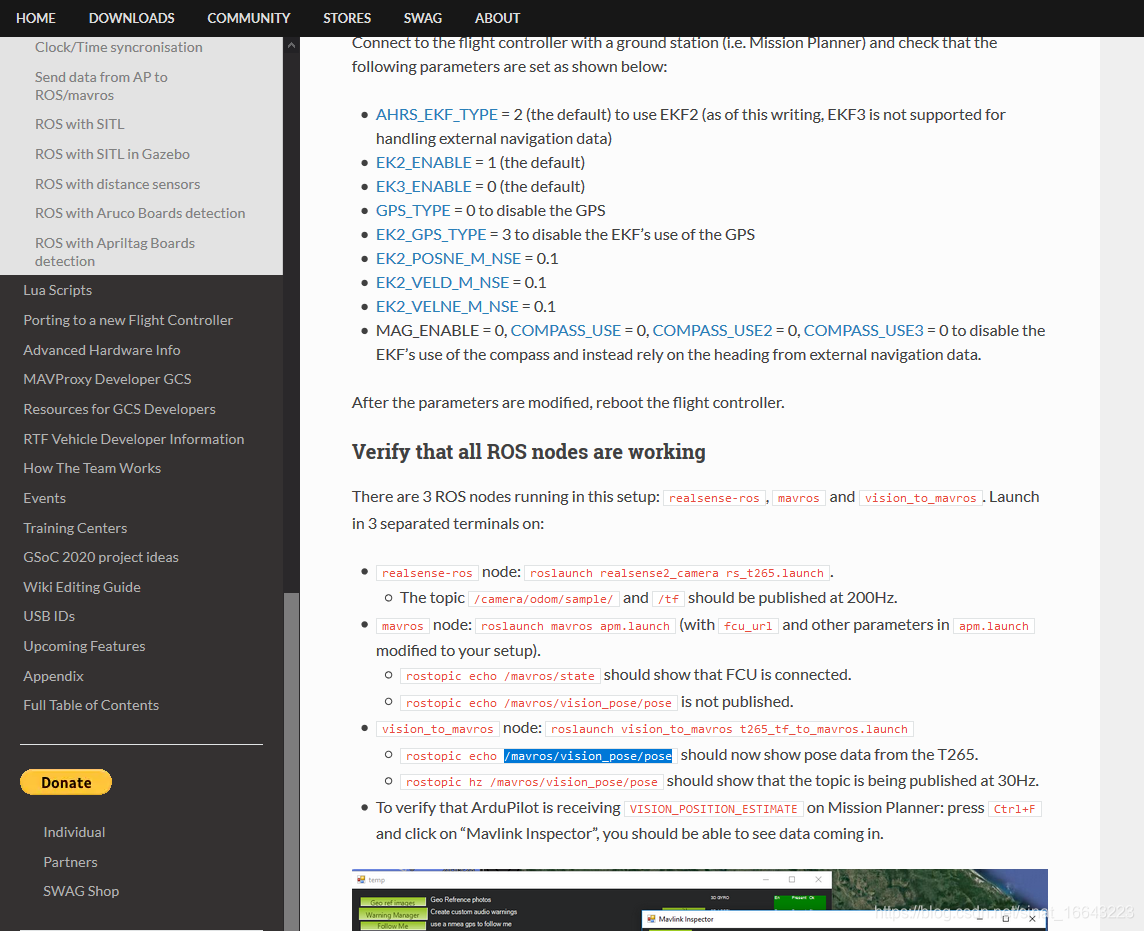Visit the SWAG Shop link
The image size is (1144, 931).
(x=81, y=892)
